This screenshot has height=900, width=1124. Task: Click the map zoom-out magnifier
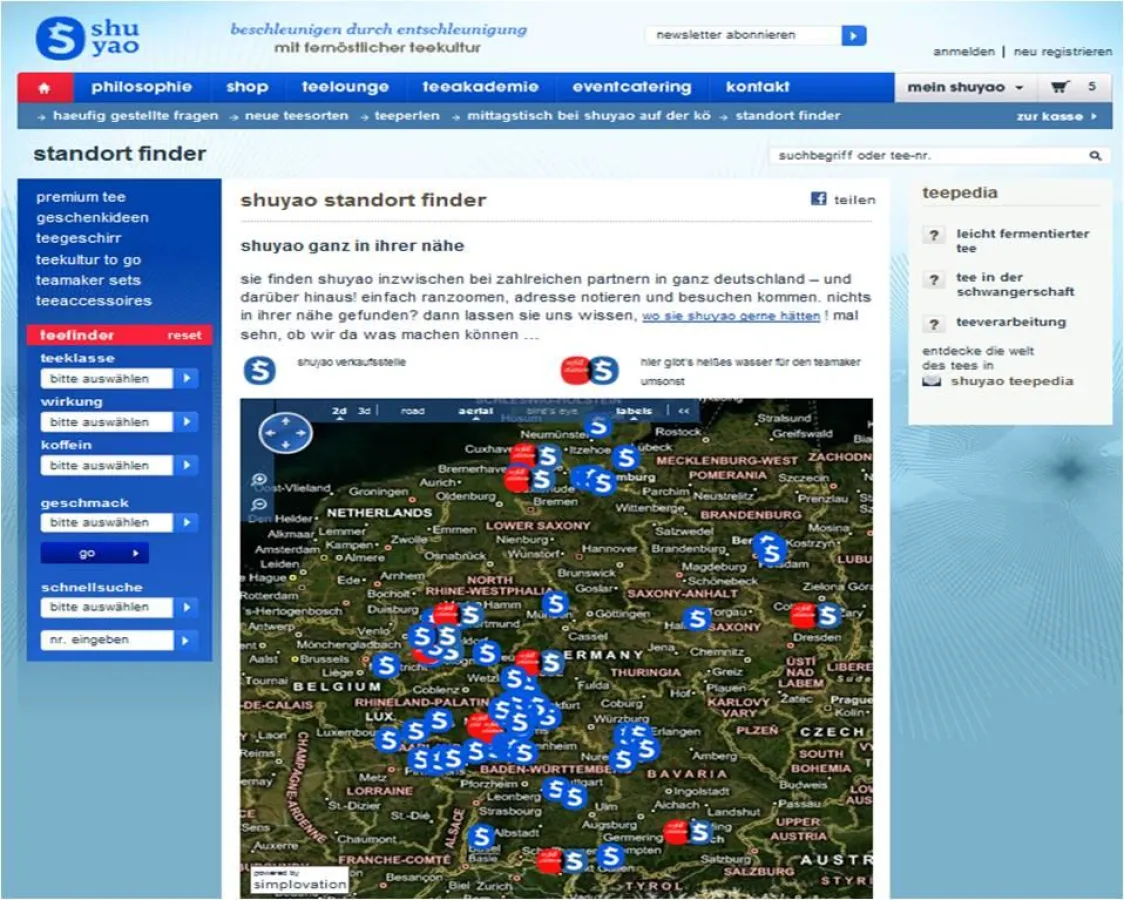260,506
